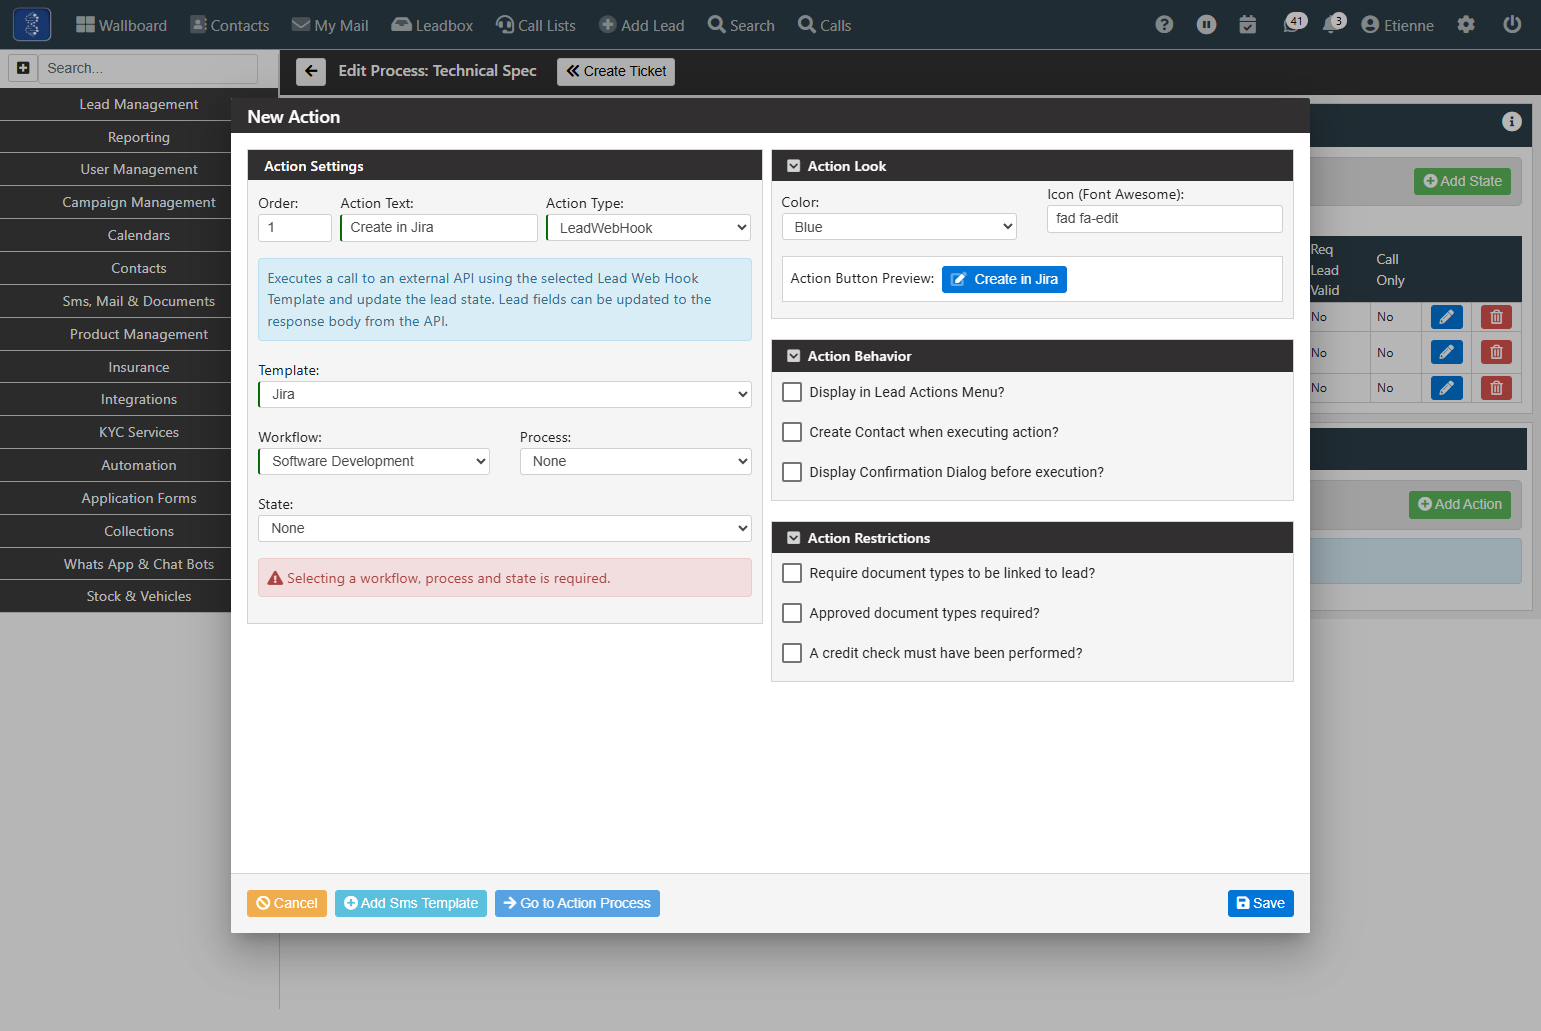Open chat messages with 41 badge

(x=1294, y=24)
